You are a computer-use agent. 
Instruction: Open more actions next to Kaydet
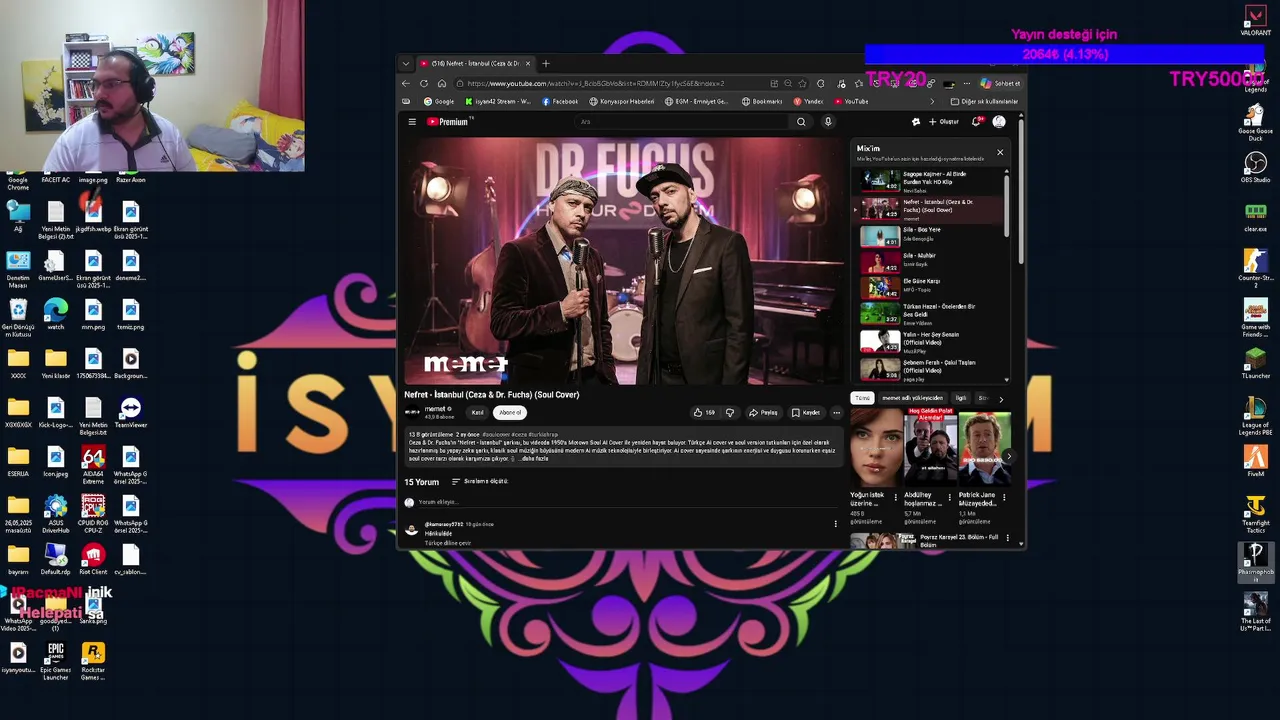pyautogui.click(x=837, y=412)
